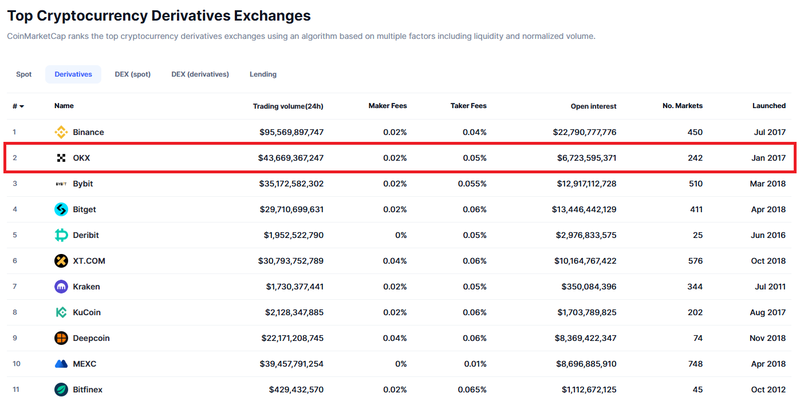Select the Derivatives tab
The width and height of the screenshot is (800, 401).
coord(73,74)
